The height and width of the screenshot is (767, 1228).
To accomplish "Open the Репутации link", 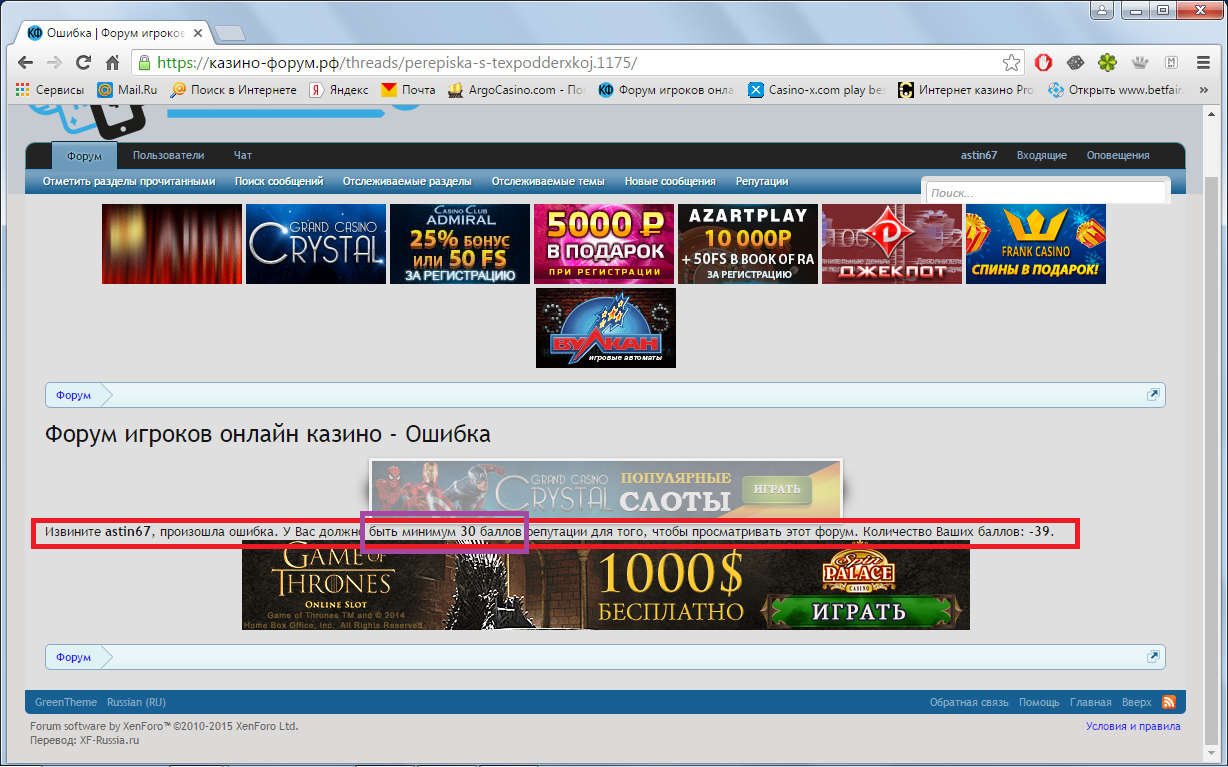I will (x=762, y=181).
